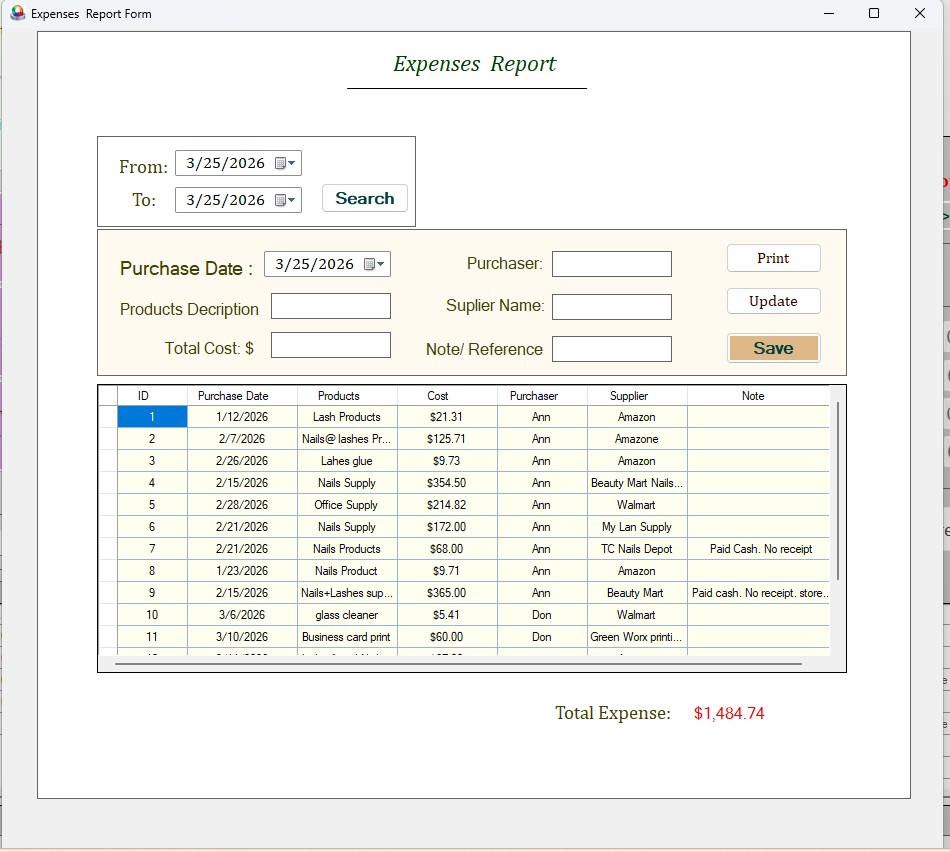
Task: Open the From date calendar dropdown
Action: click(x=292, y=162)
